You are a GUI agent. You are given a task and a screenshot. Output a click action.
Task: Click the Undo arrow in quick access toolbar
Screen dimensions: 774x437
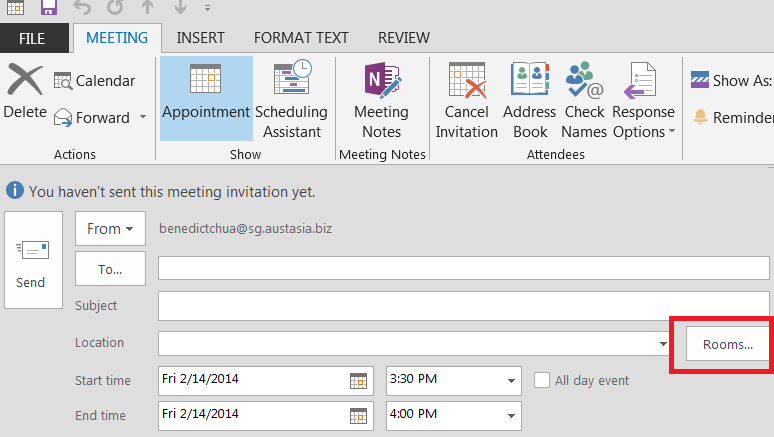click(x=82, y=7)
